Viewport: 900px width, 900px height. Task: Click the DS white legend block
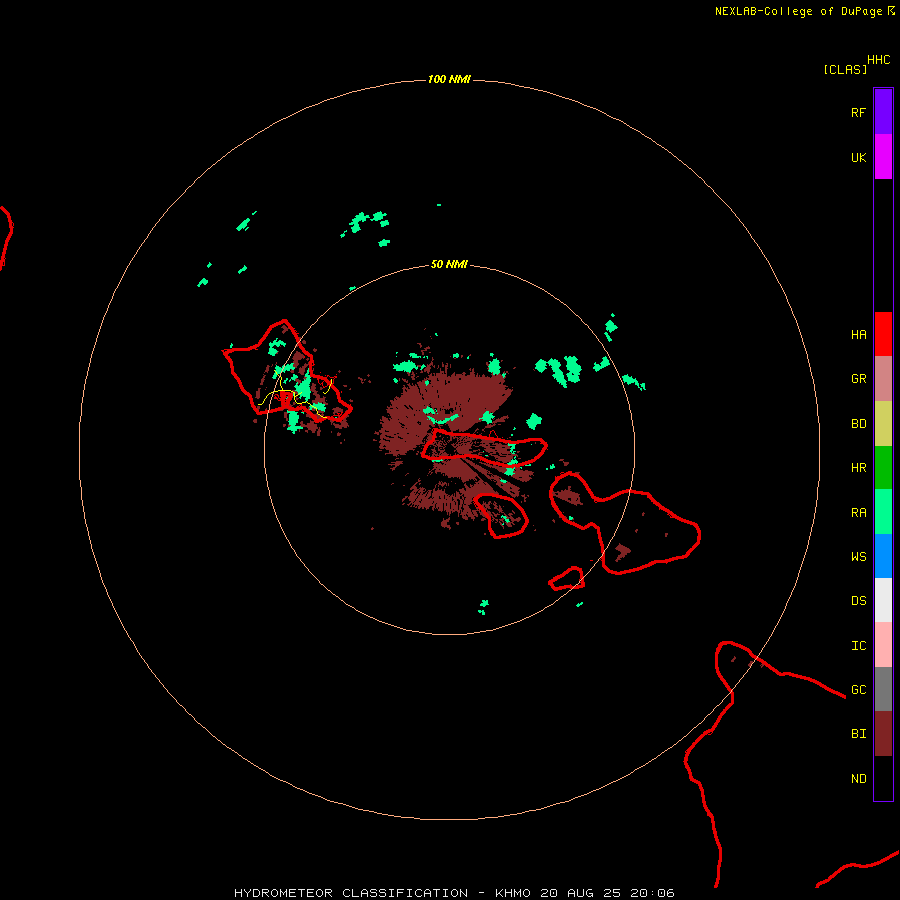pyautogui.click(x=883, y=600)
